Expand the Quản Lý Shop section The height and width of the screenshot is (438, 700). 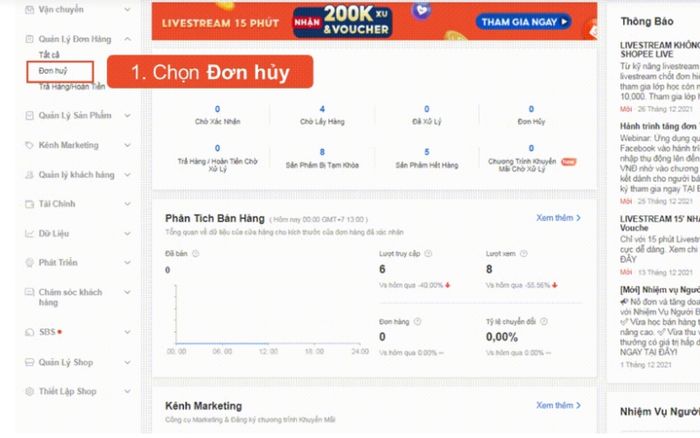point(127,363)
